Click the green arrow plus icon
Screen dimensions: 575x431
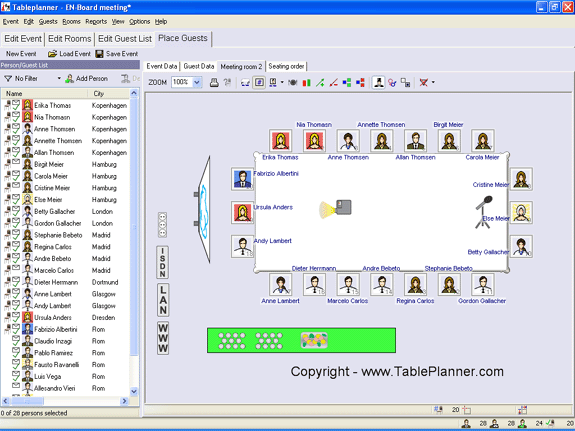coord(320,83)
